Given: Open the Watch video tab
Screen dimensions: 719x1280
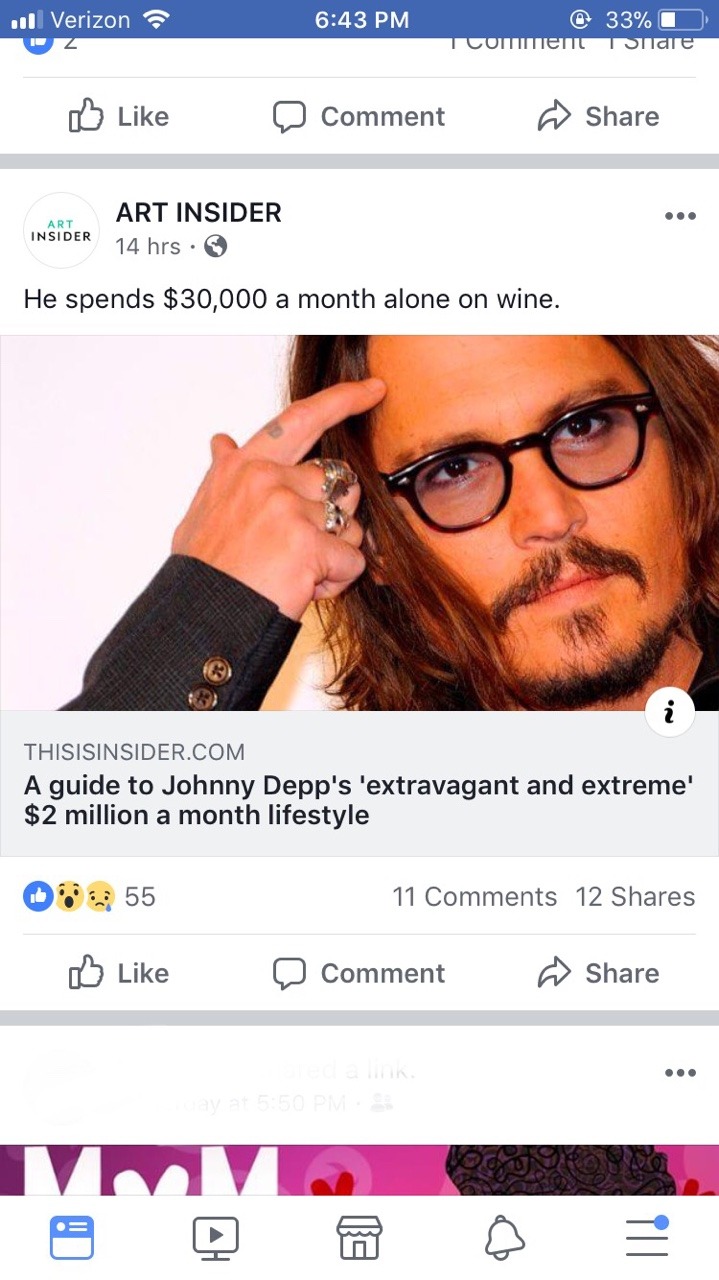Looking at the screenshot, I should click(x=215, y=1237).
